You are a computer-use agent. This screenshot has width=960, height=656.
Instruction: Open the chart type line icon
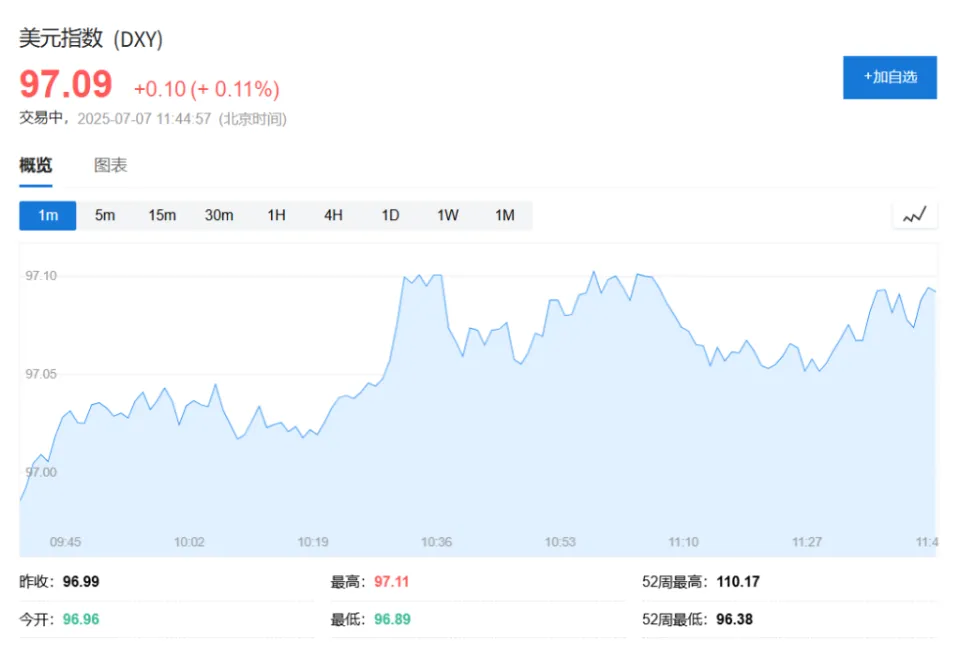[915, 215]
